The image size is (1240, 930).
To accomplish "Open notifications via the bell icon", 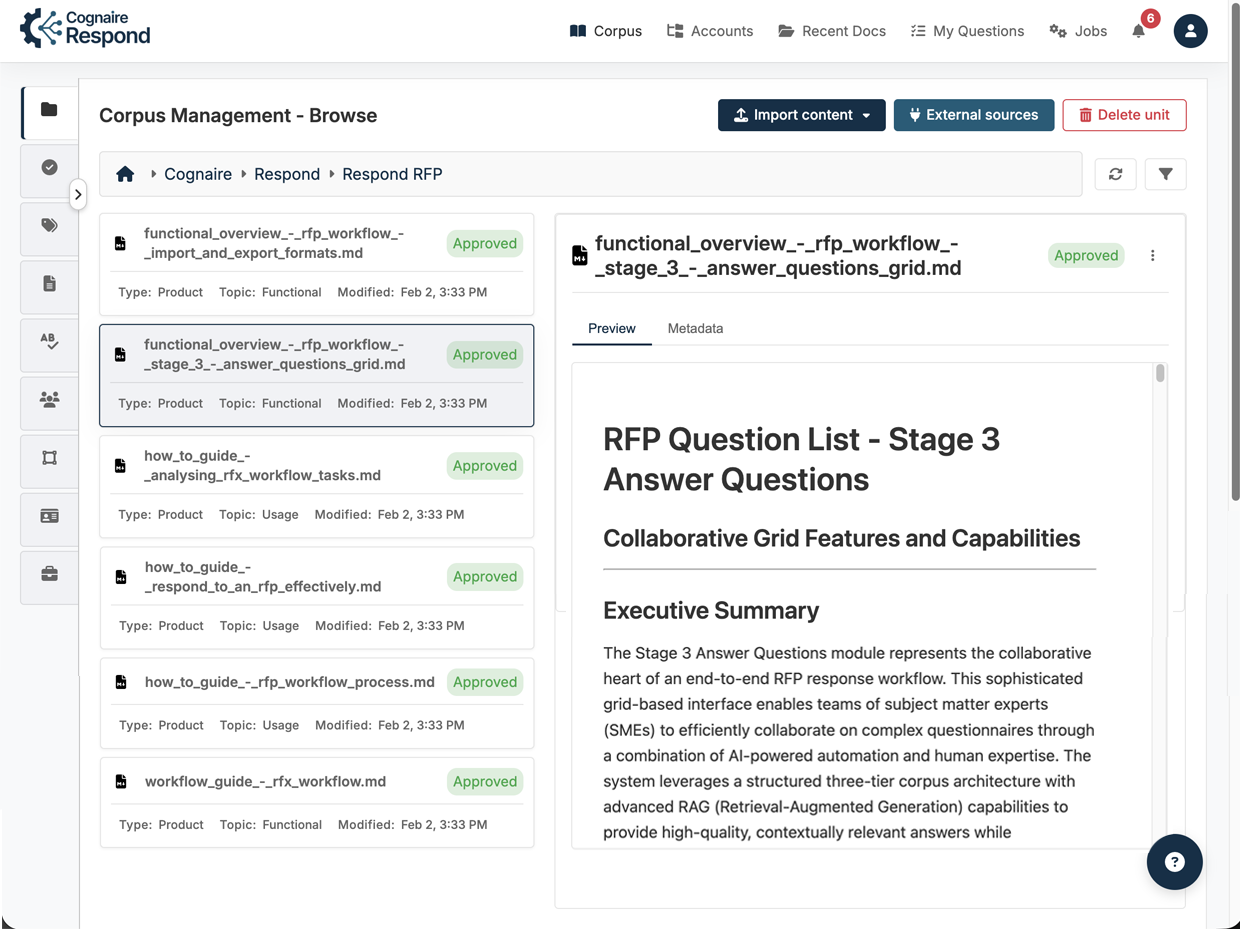I will click(1138, 31).
